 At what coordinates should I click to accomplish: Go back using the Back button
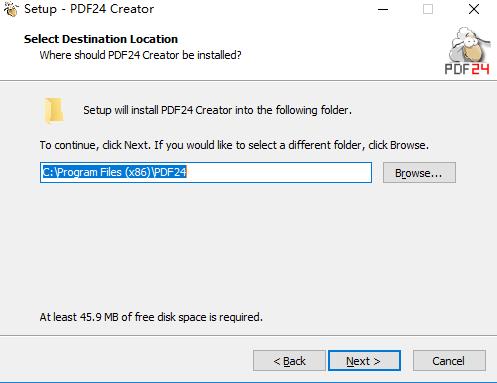289,361
